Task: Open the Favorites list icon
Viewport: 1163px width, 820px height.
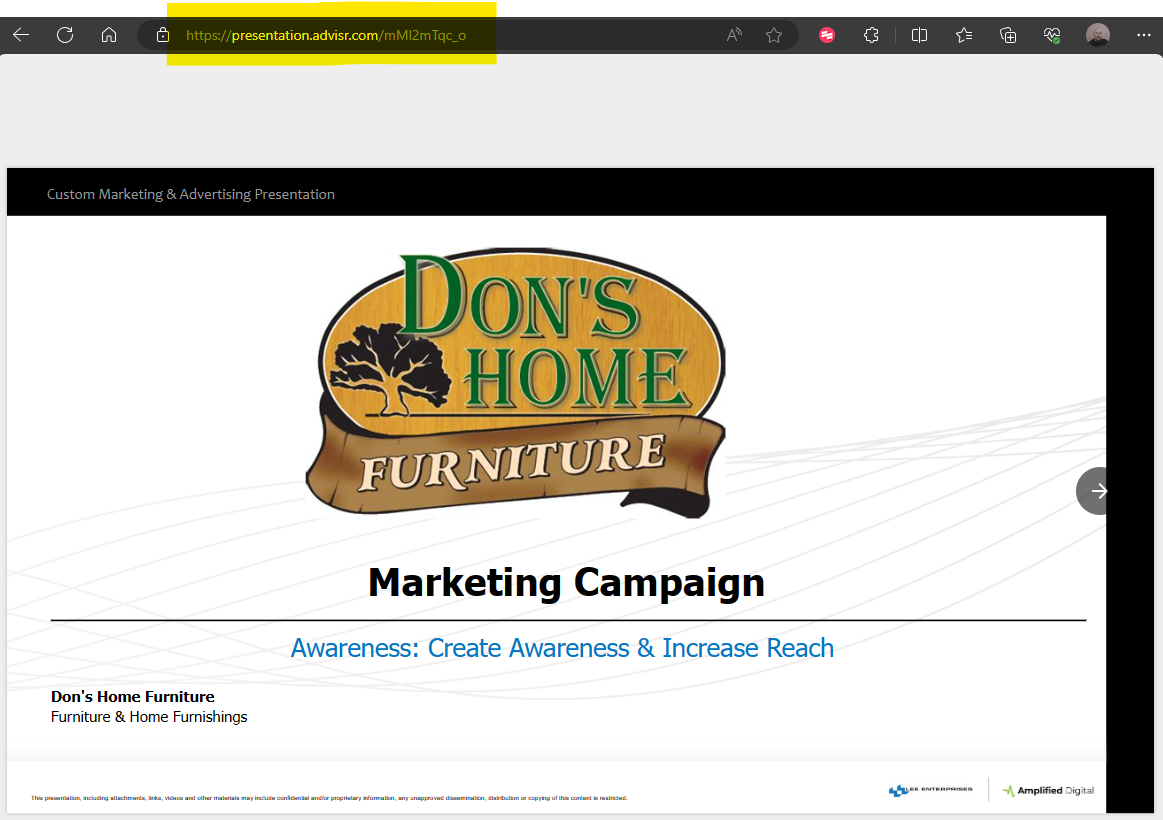Action: [964, 35]
